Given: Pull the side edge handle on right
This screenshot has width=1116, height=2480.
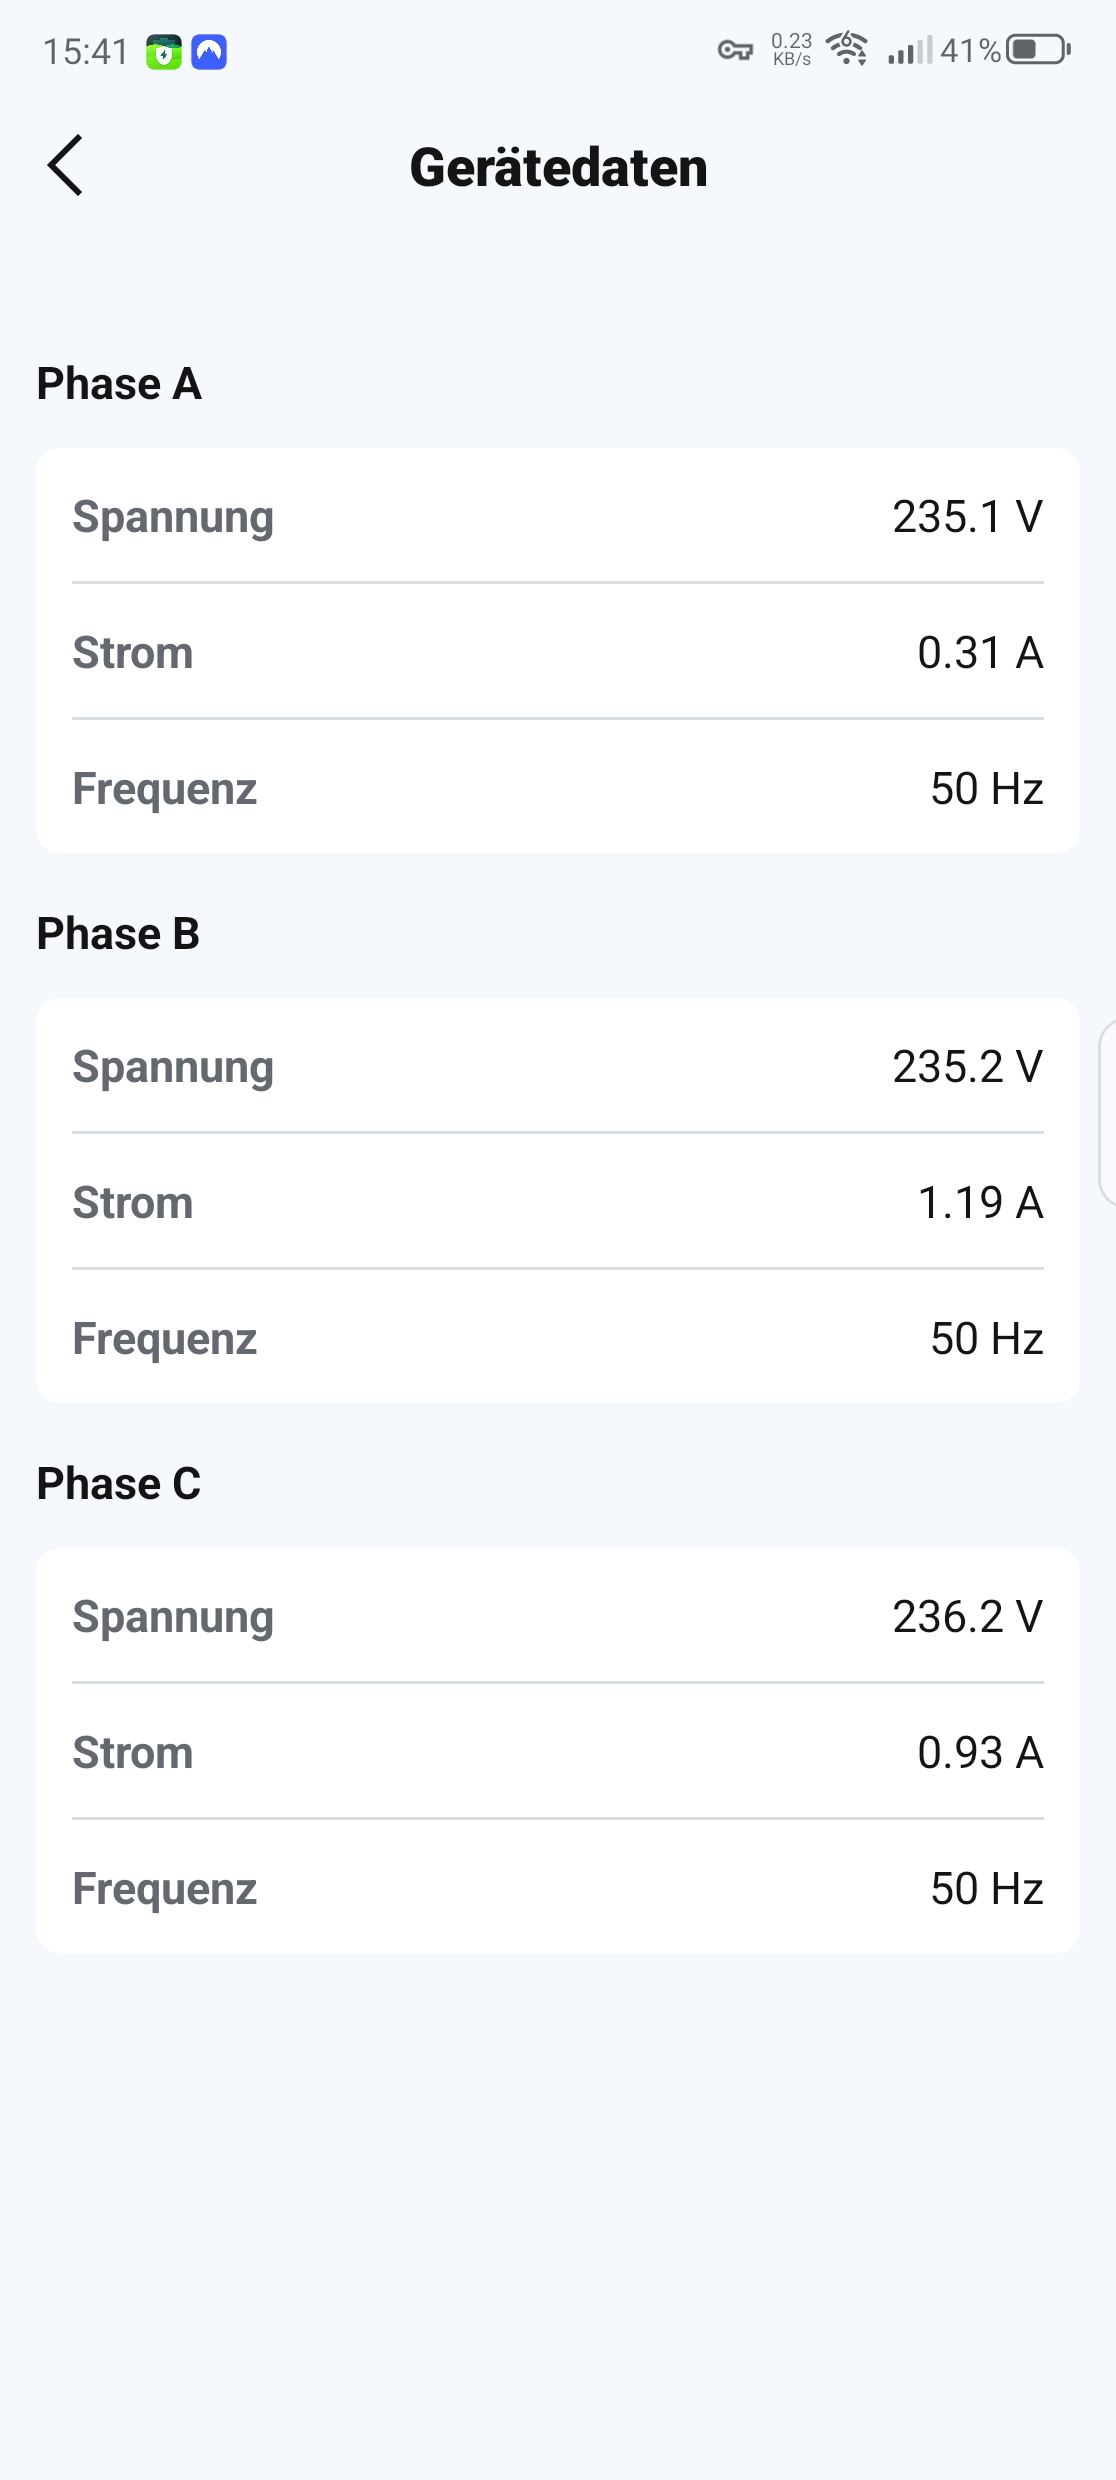Looking at the screenshot, I should click(x=1106, y=1112).
